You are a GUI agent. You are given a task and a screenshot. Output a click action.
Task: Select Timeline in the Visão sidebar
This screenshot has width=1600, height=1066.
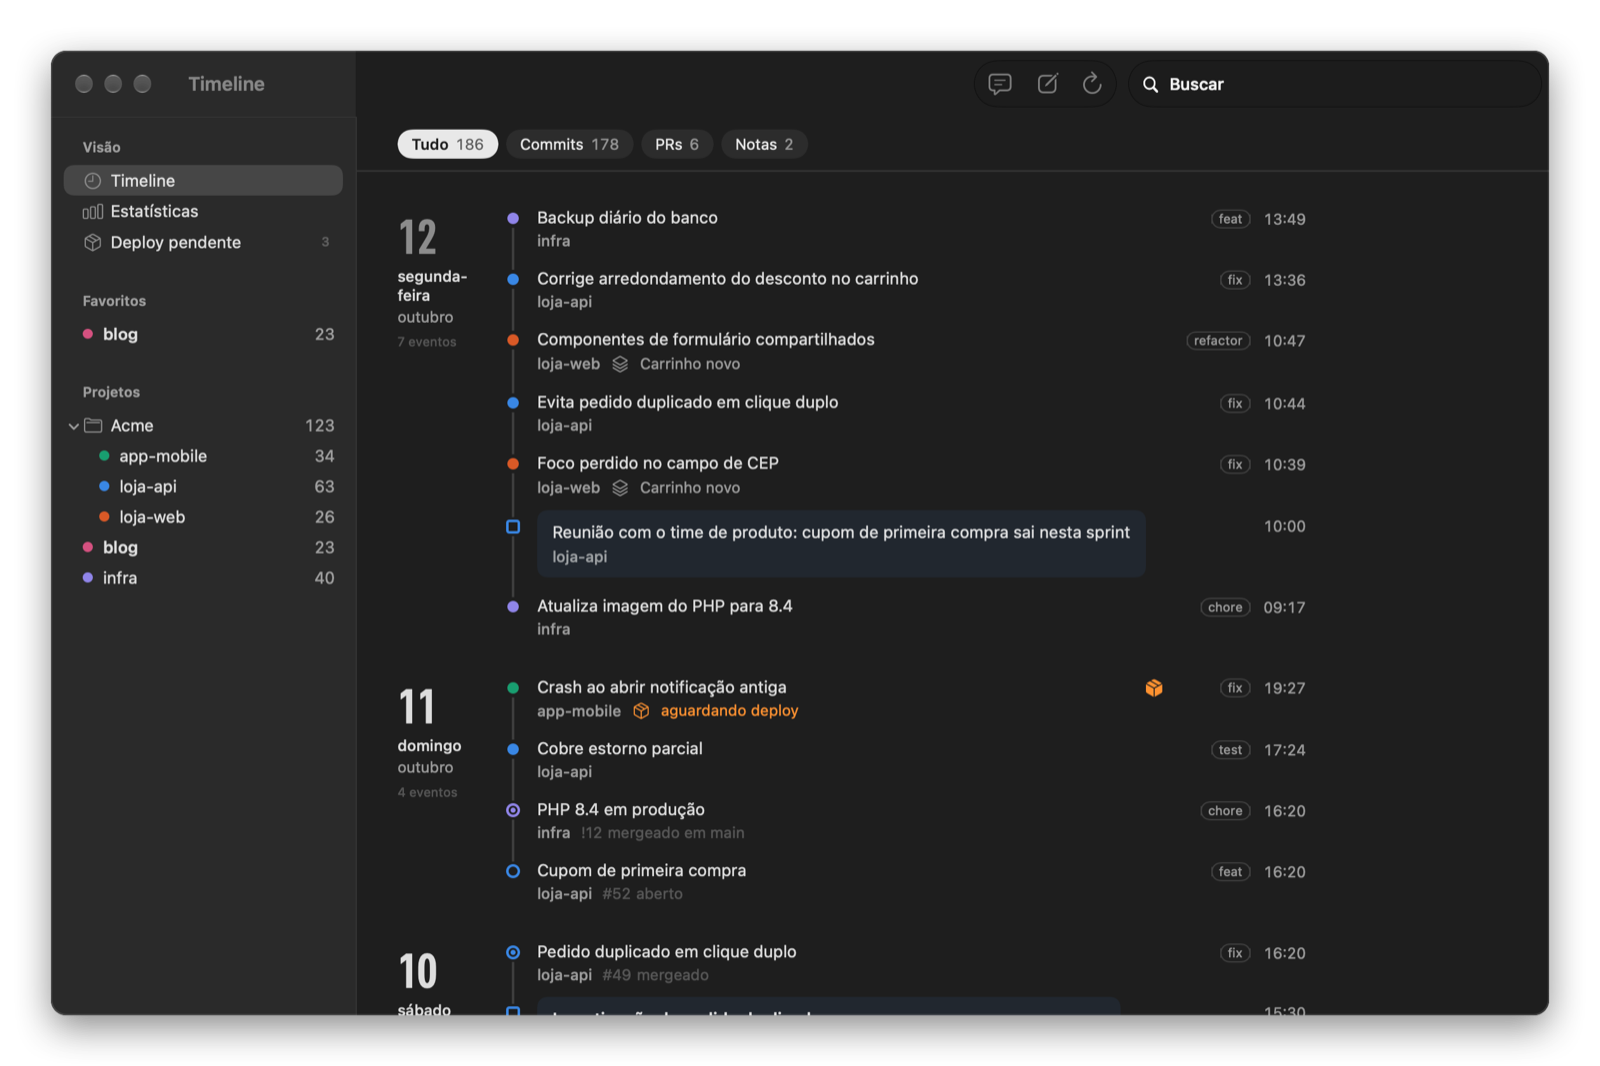click(x=203, y=181)
